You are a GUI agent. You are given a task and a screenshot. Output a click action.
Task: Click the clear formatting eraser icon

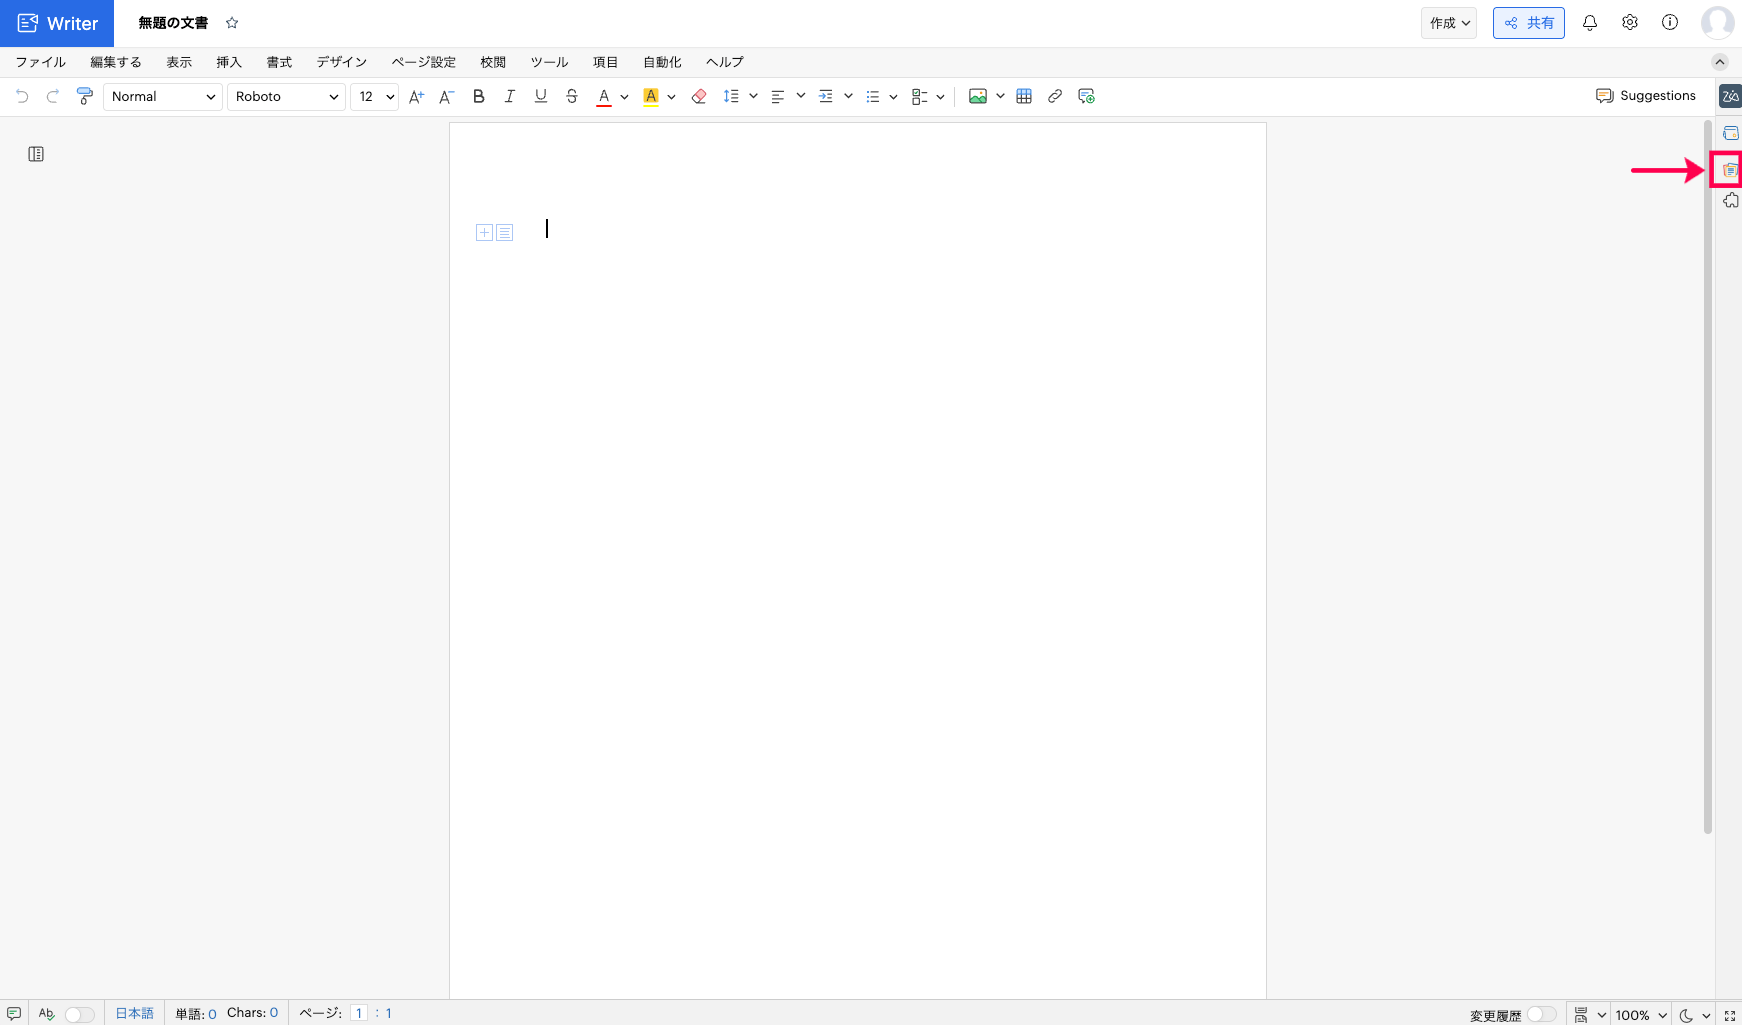click(699, 96)
